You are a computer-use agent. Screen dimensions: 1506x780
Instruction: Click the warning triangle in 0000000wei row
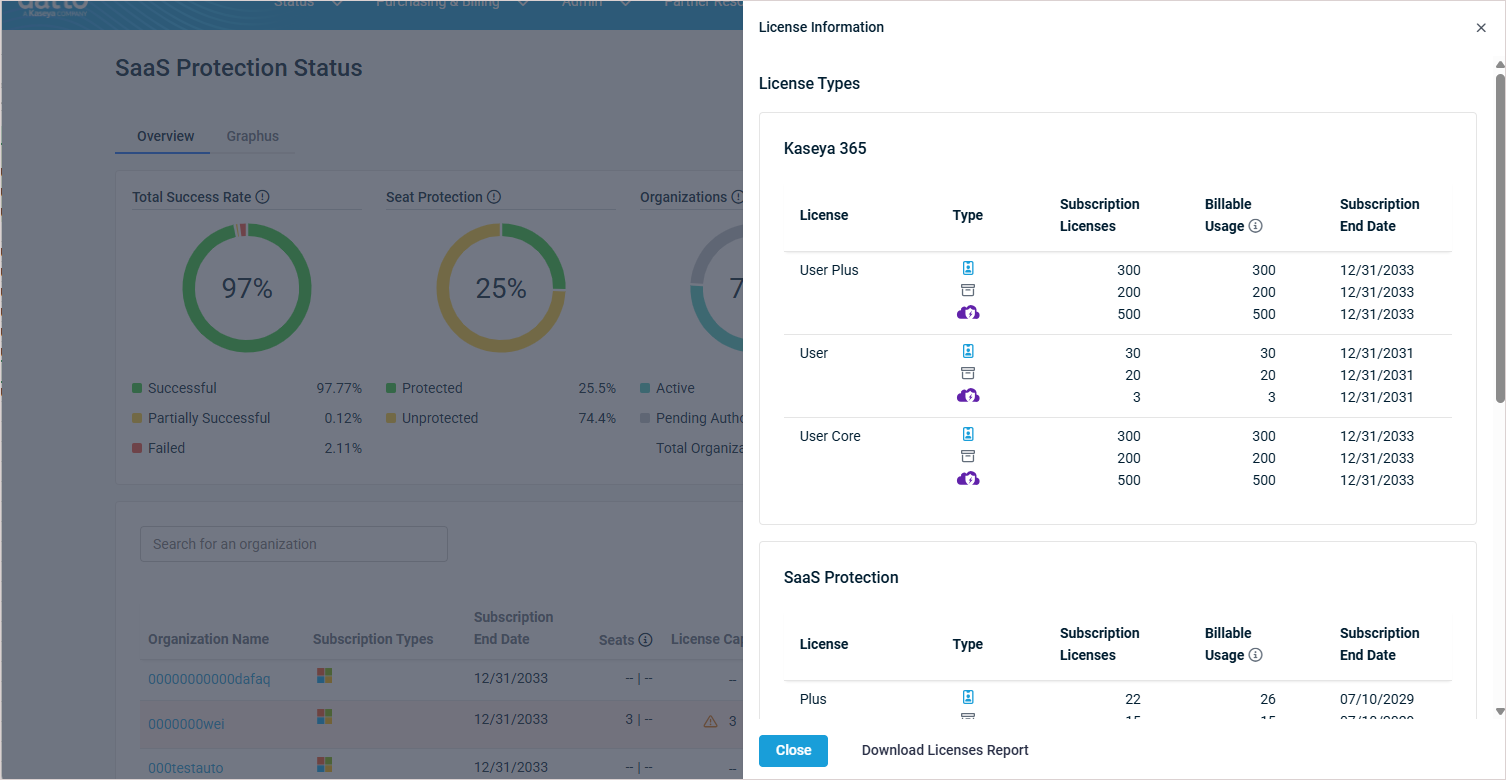click(x=710, y=721)
